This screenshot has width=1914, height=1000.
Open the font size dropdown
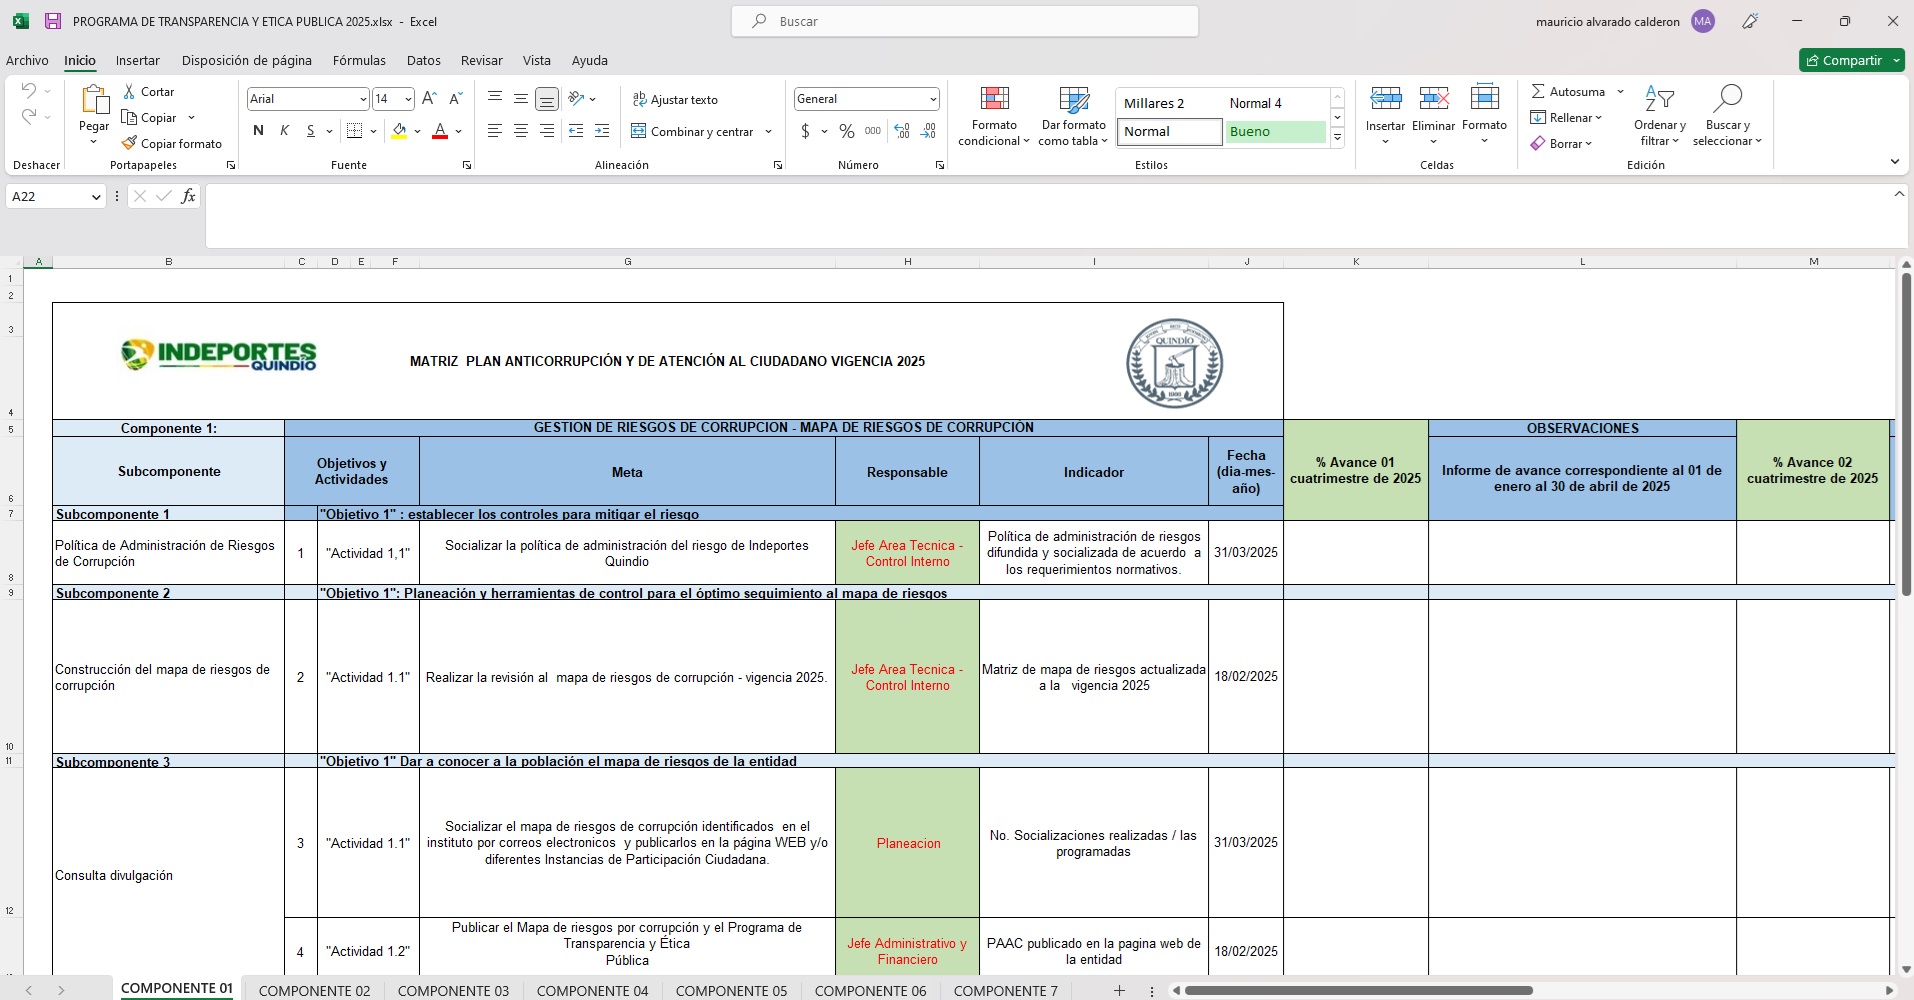click(x=408, y=98)
